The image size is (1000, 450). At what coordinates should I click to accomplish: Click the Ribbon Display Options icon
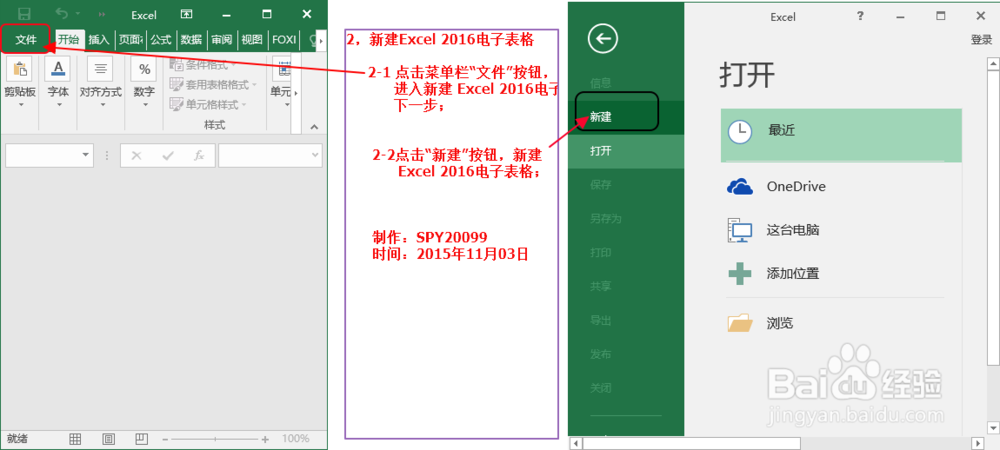[186, 14]
